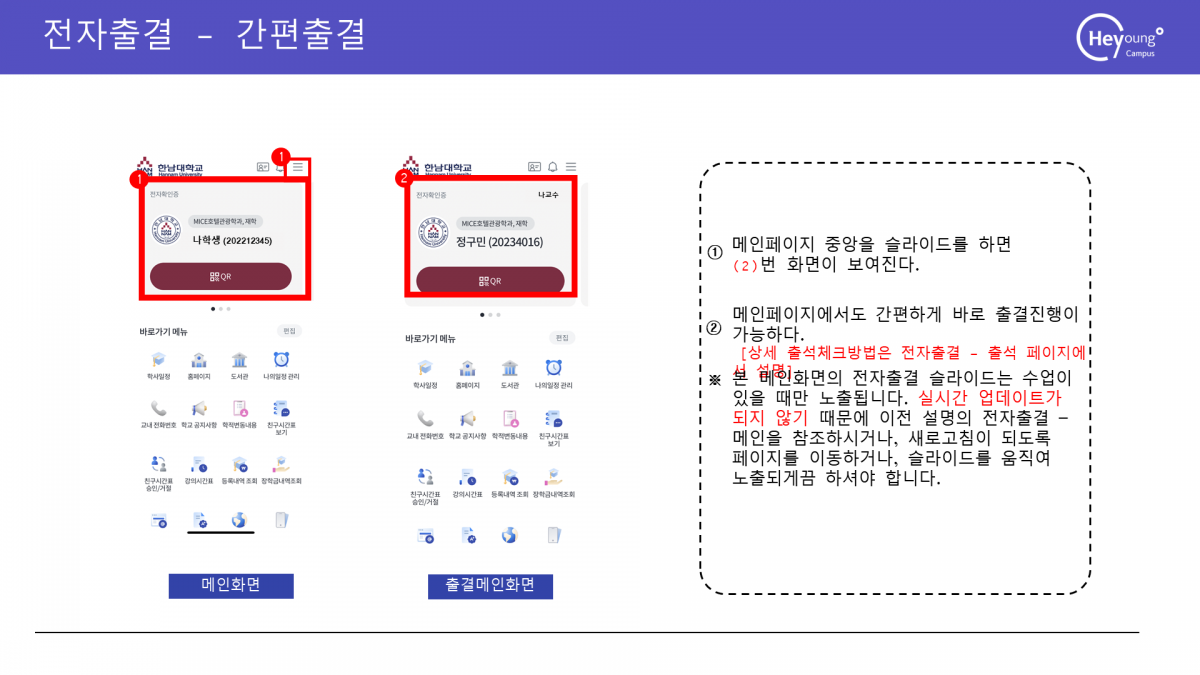Click 편집 button on the 출결메인화면 phone
1200x675 pixels.
(562, 338)
